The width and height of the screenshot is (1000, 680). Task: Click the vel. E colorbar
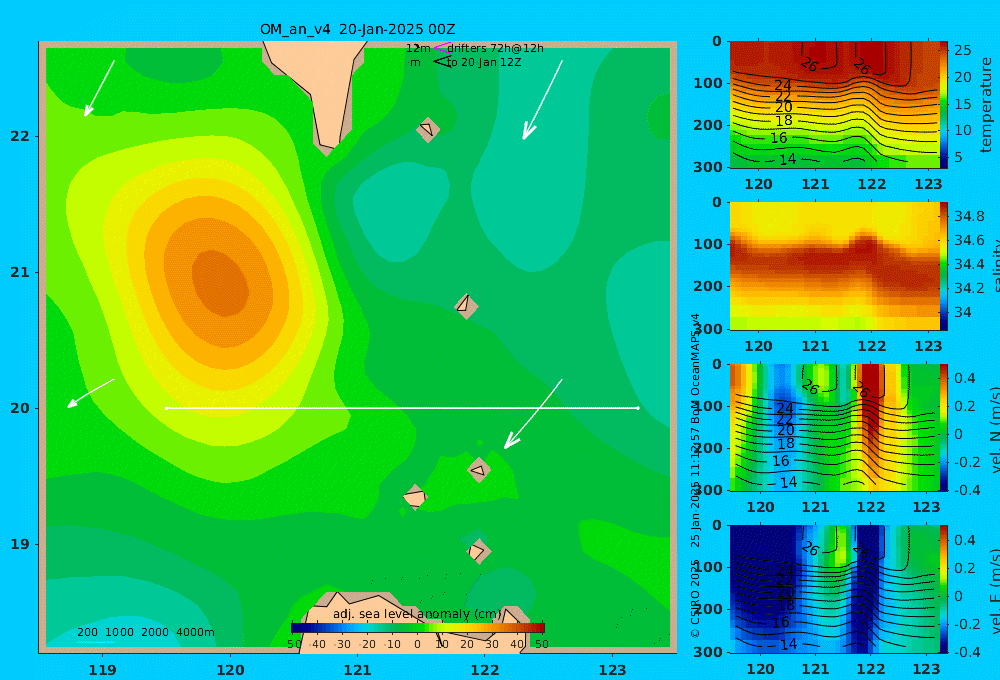click(x=944, y=589)
